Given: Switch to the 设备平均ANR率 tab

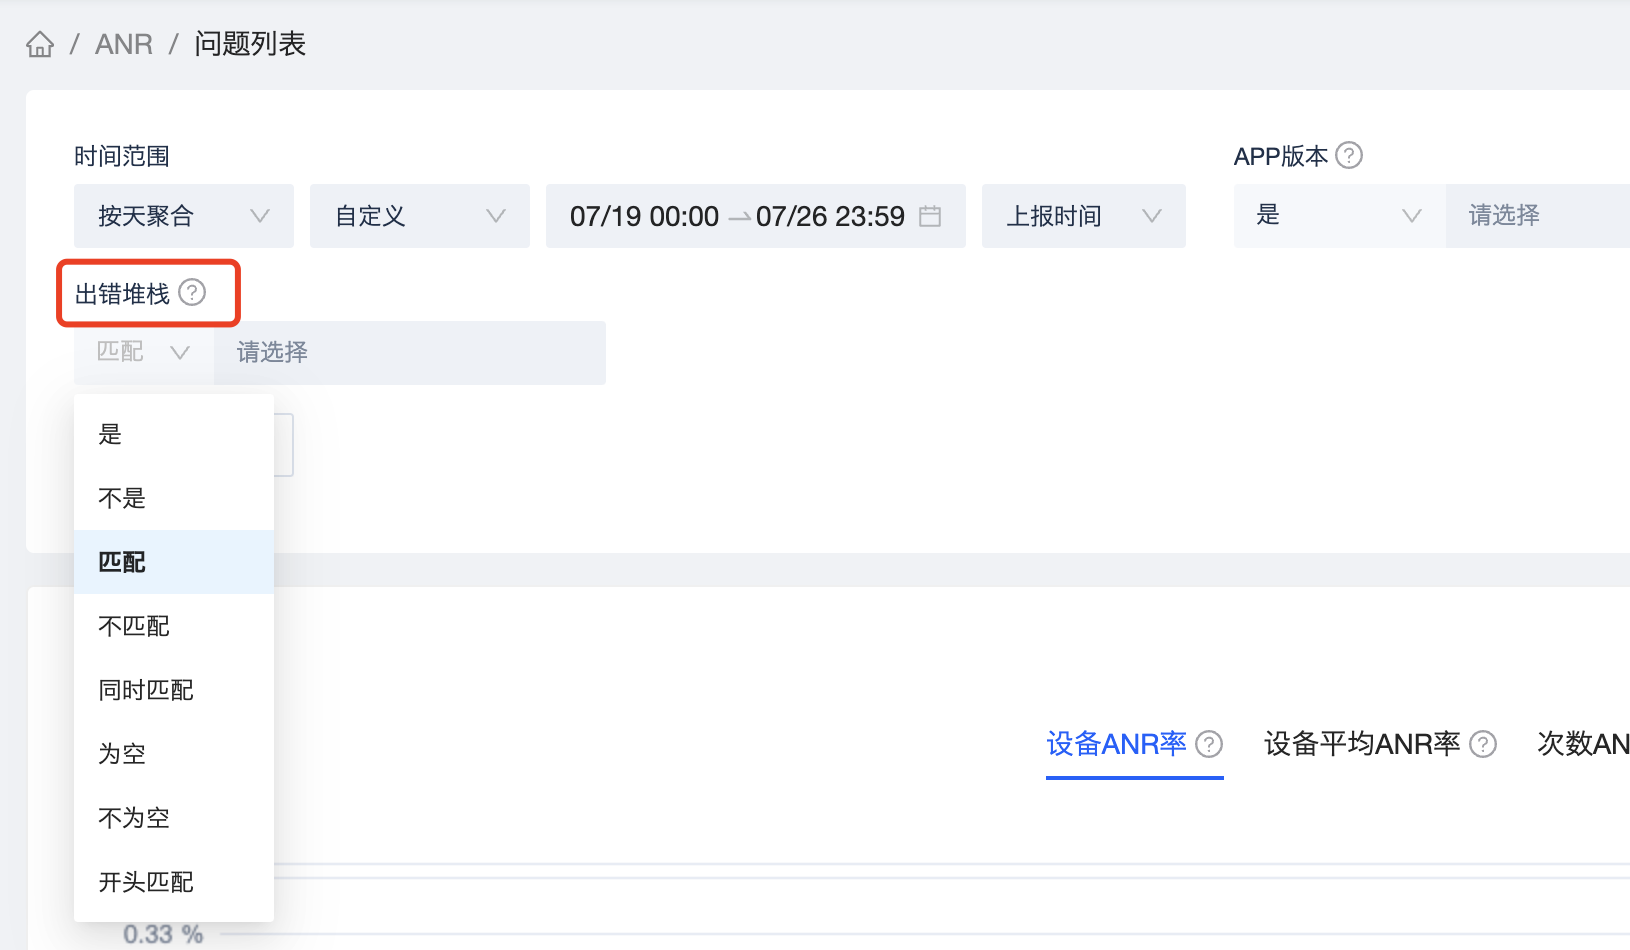Looking at the screenshot, I should coord(1362,744).
